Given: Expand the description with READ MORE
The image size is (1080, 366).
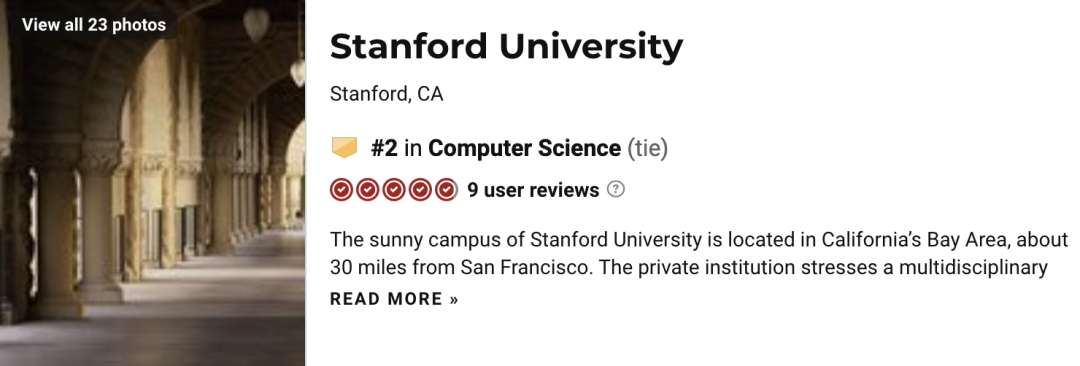Looking at the screenshot, I should pos(394,299).
